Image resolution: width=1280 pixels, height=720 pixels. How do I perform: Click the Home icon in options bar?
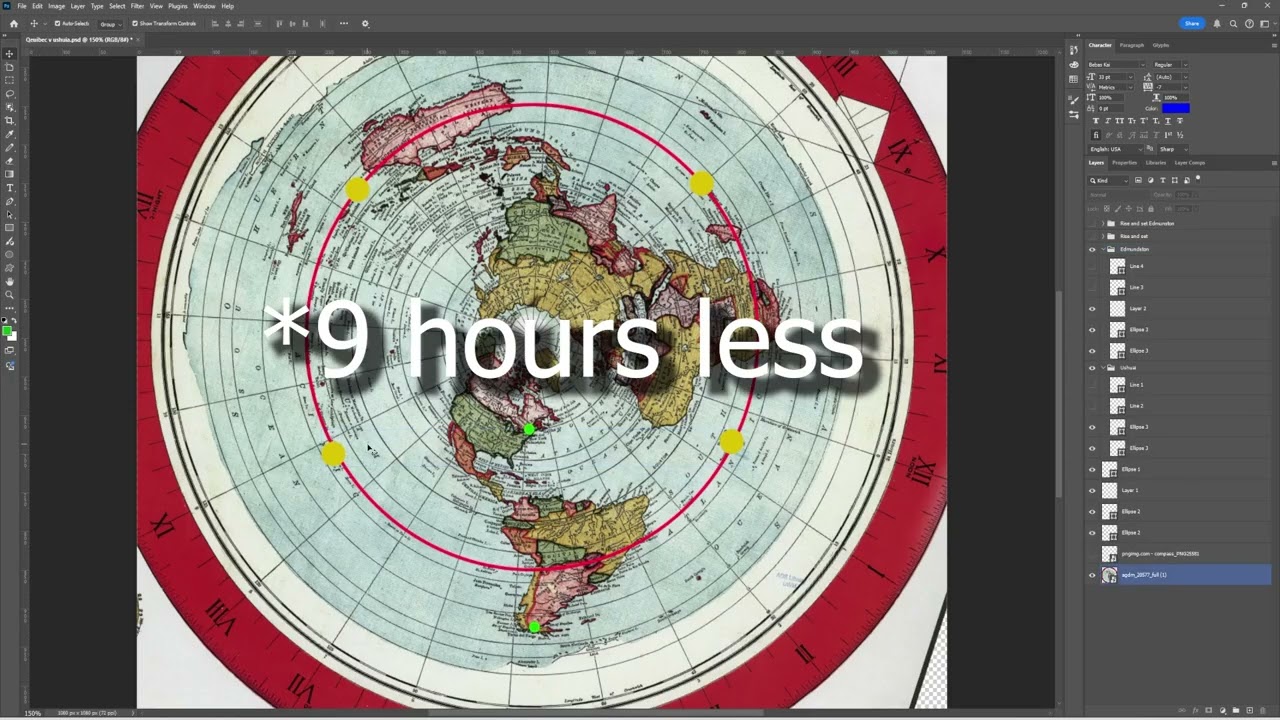click(x=13, y=23)
